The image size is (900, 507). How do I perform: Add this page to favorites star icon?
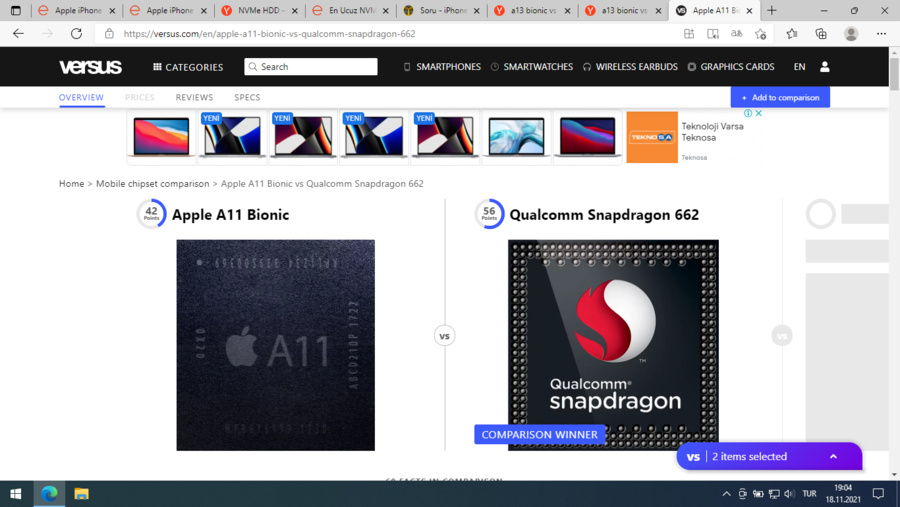click(761, 34)
